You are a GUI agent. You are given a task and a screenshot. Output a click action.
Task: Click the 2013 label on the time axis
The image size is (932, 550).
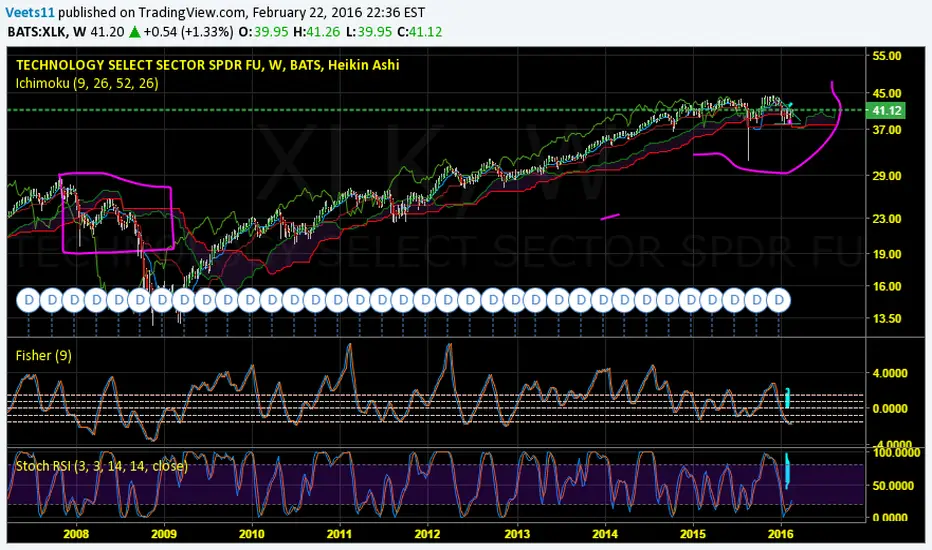(x=517, y=534)
